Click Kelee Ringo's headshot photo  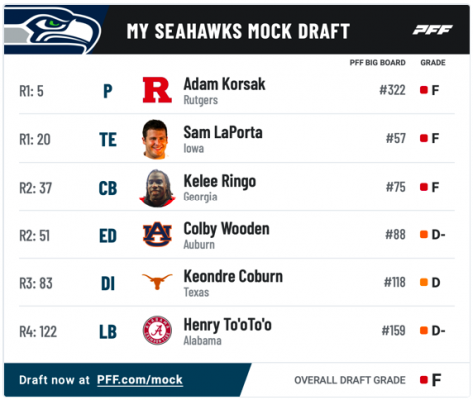[157, 188]
